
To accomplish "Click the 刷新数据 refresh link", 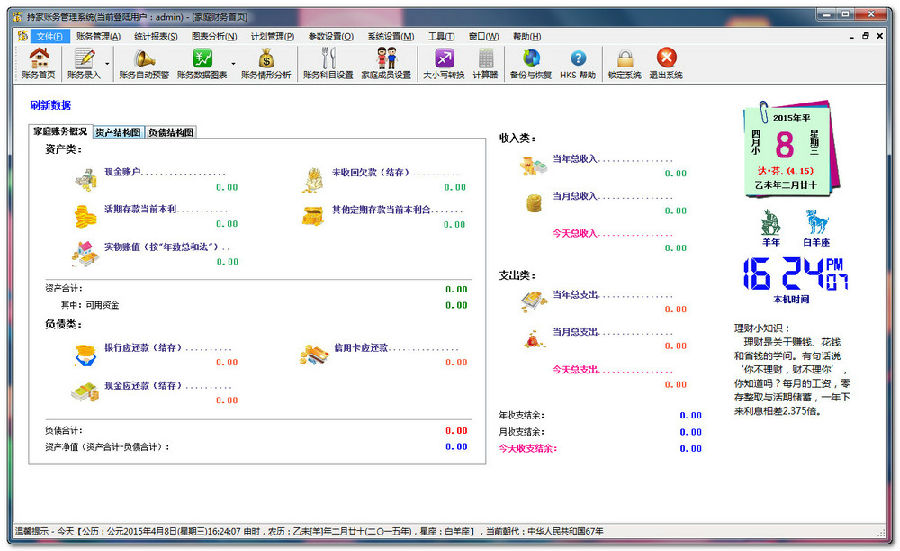I will (x=50, y=105).
